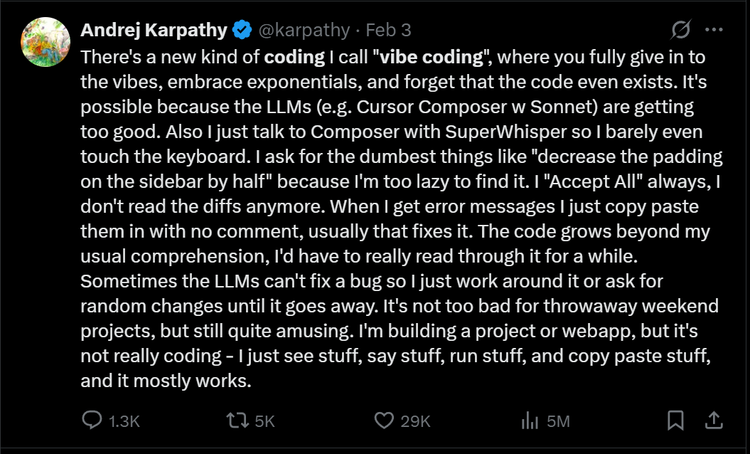Click the share upload arrow icon
Viewport: 750px width, 454px height.
click(713, 420)
